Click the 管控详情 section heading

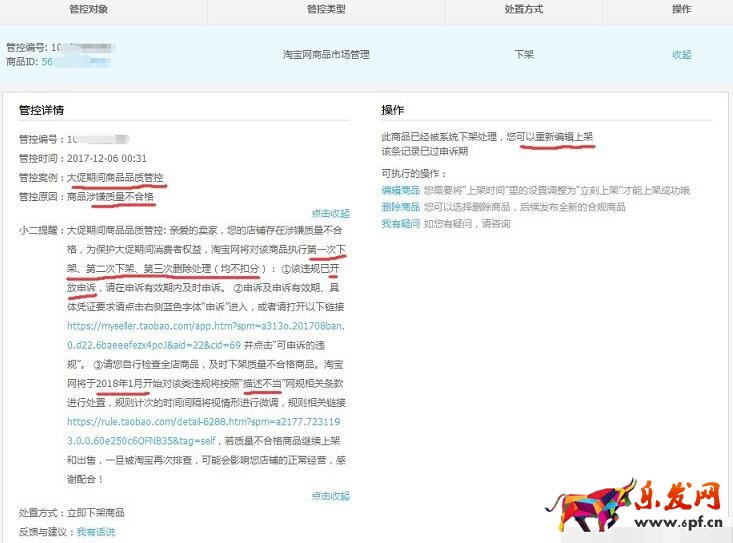[41, 109]
